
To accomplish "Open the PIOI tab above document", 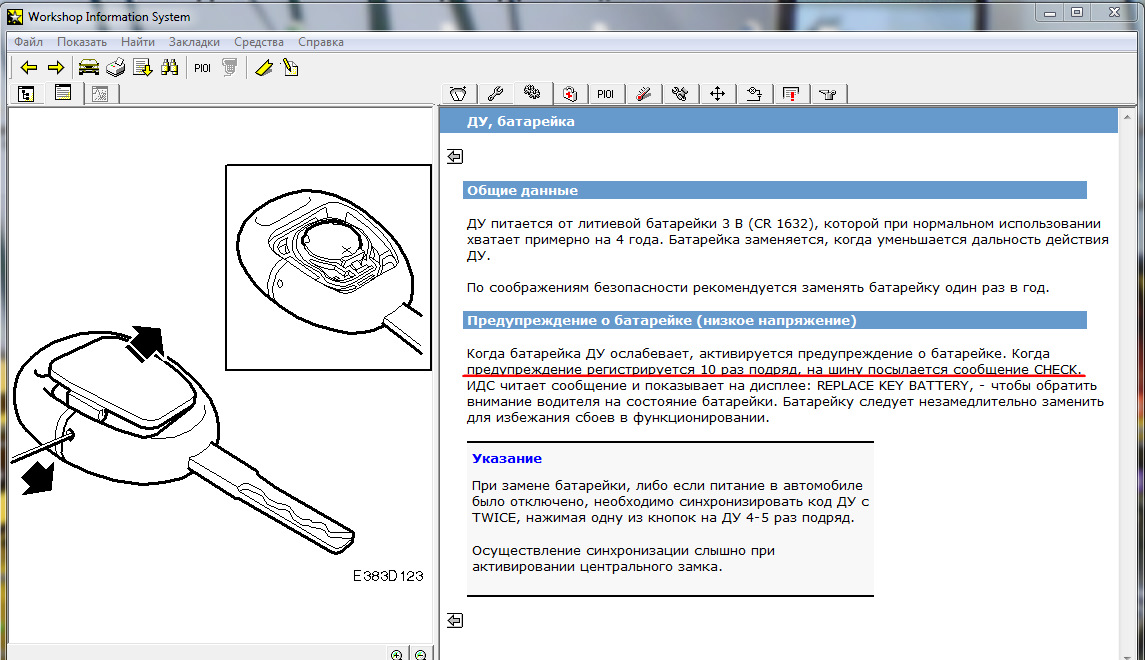I will click(605, 94).
